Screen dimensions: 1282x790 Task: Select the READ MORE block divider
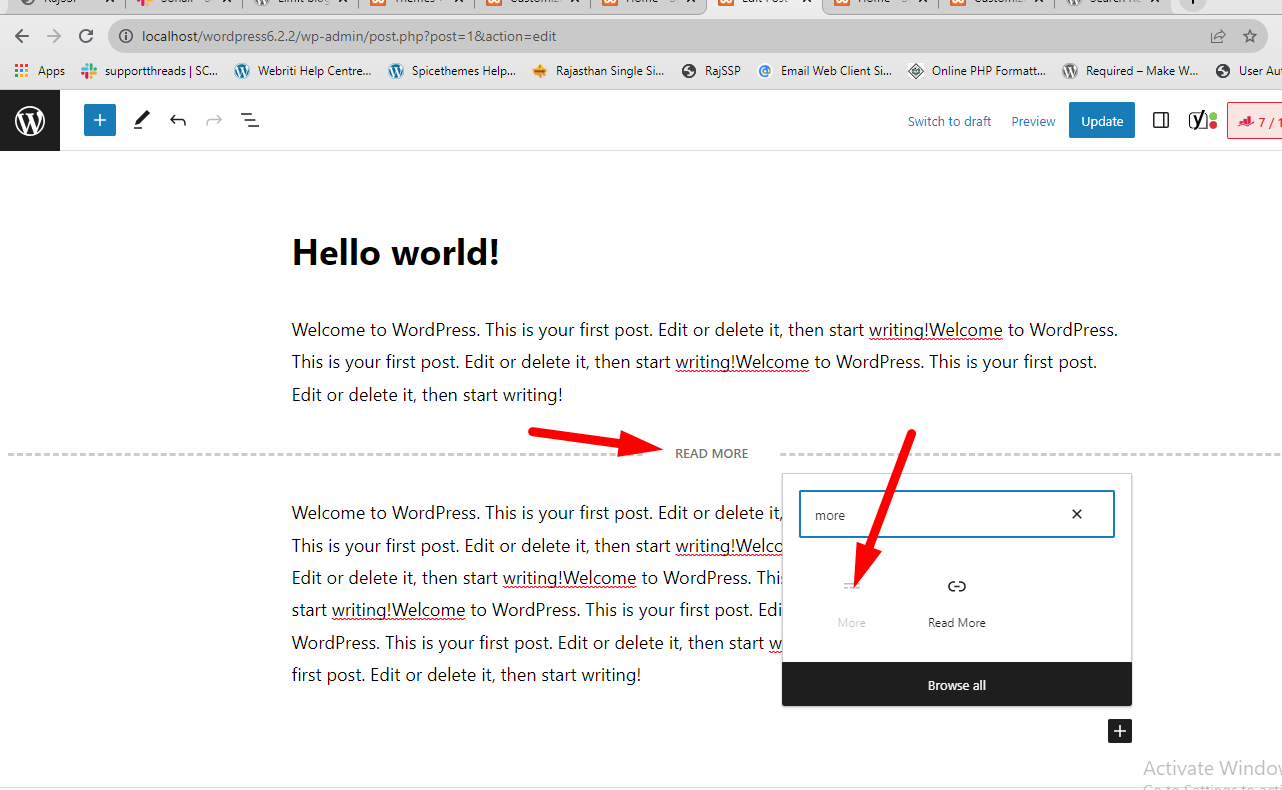pyautogui.click(x=712, y=454)
